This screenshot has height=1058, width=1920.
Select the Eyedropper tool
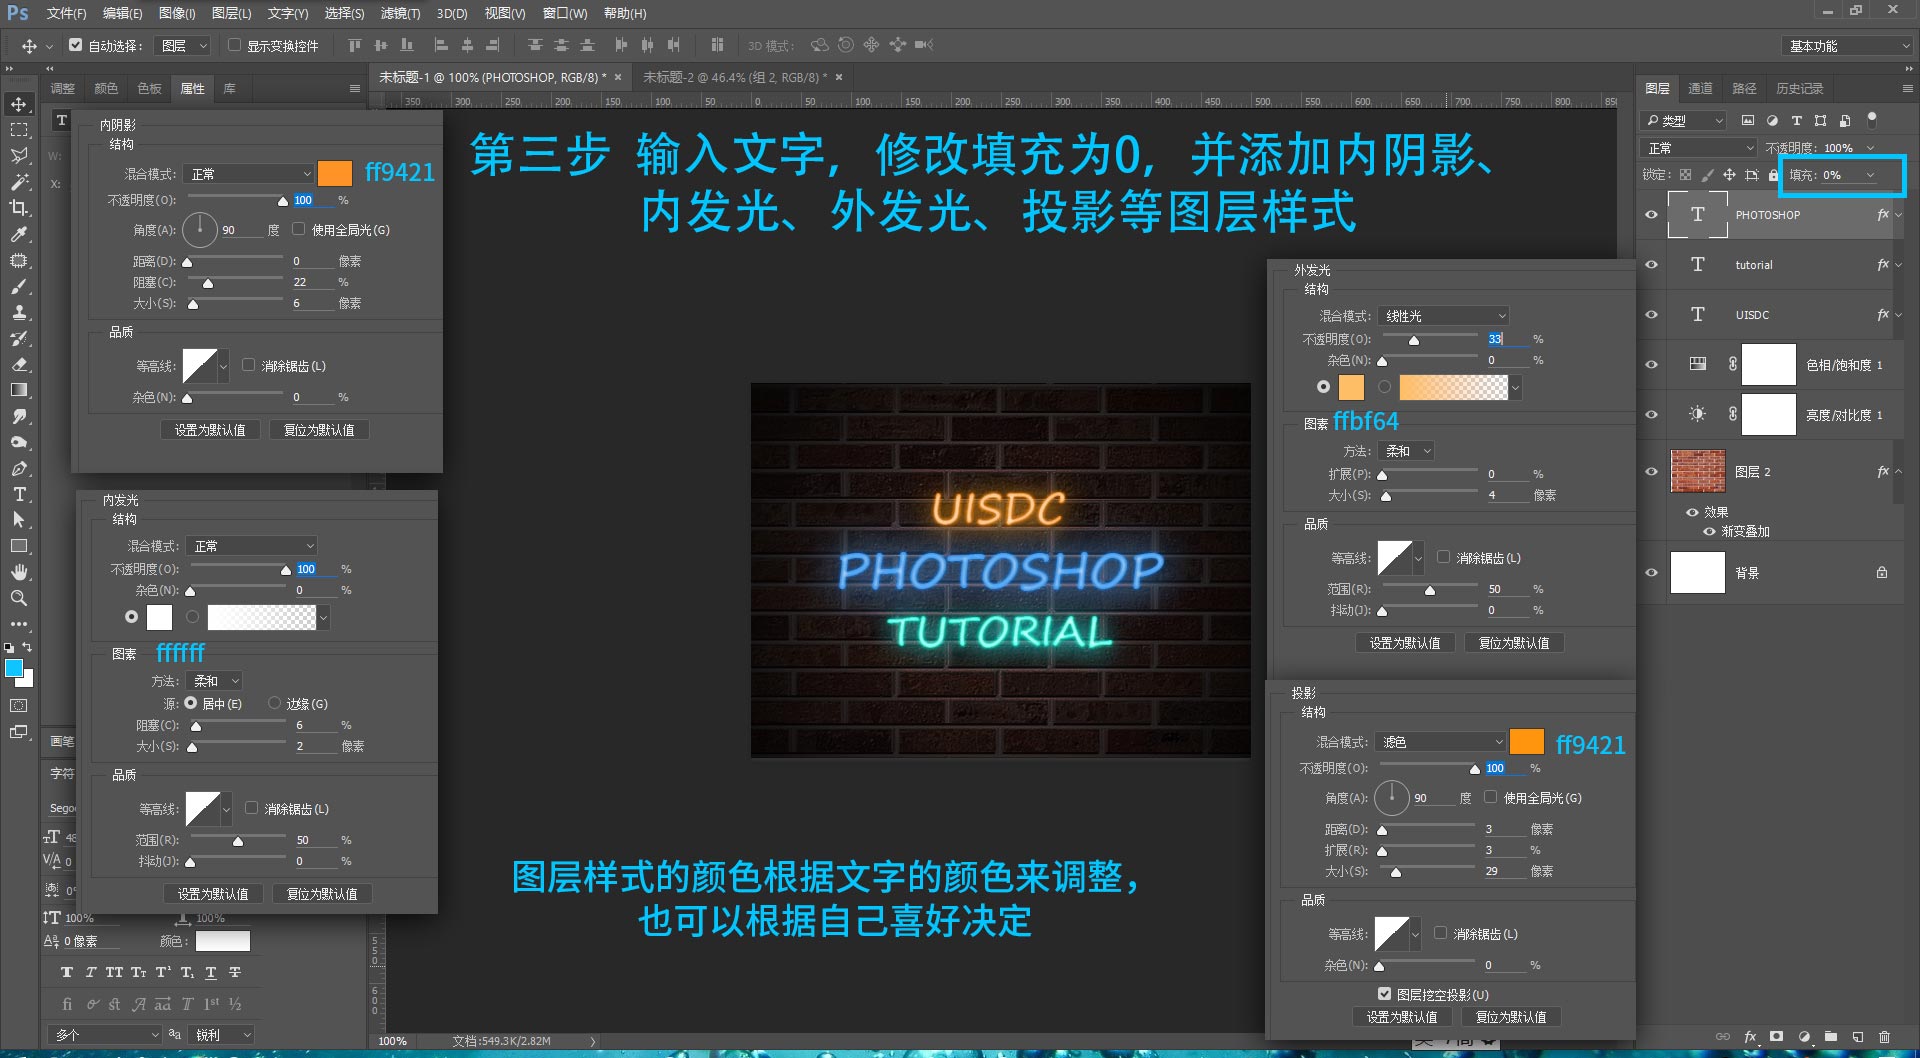click(x=19, y=234)
